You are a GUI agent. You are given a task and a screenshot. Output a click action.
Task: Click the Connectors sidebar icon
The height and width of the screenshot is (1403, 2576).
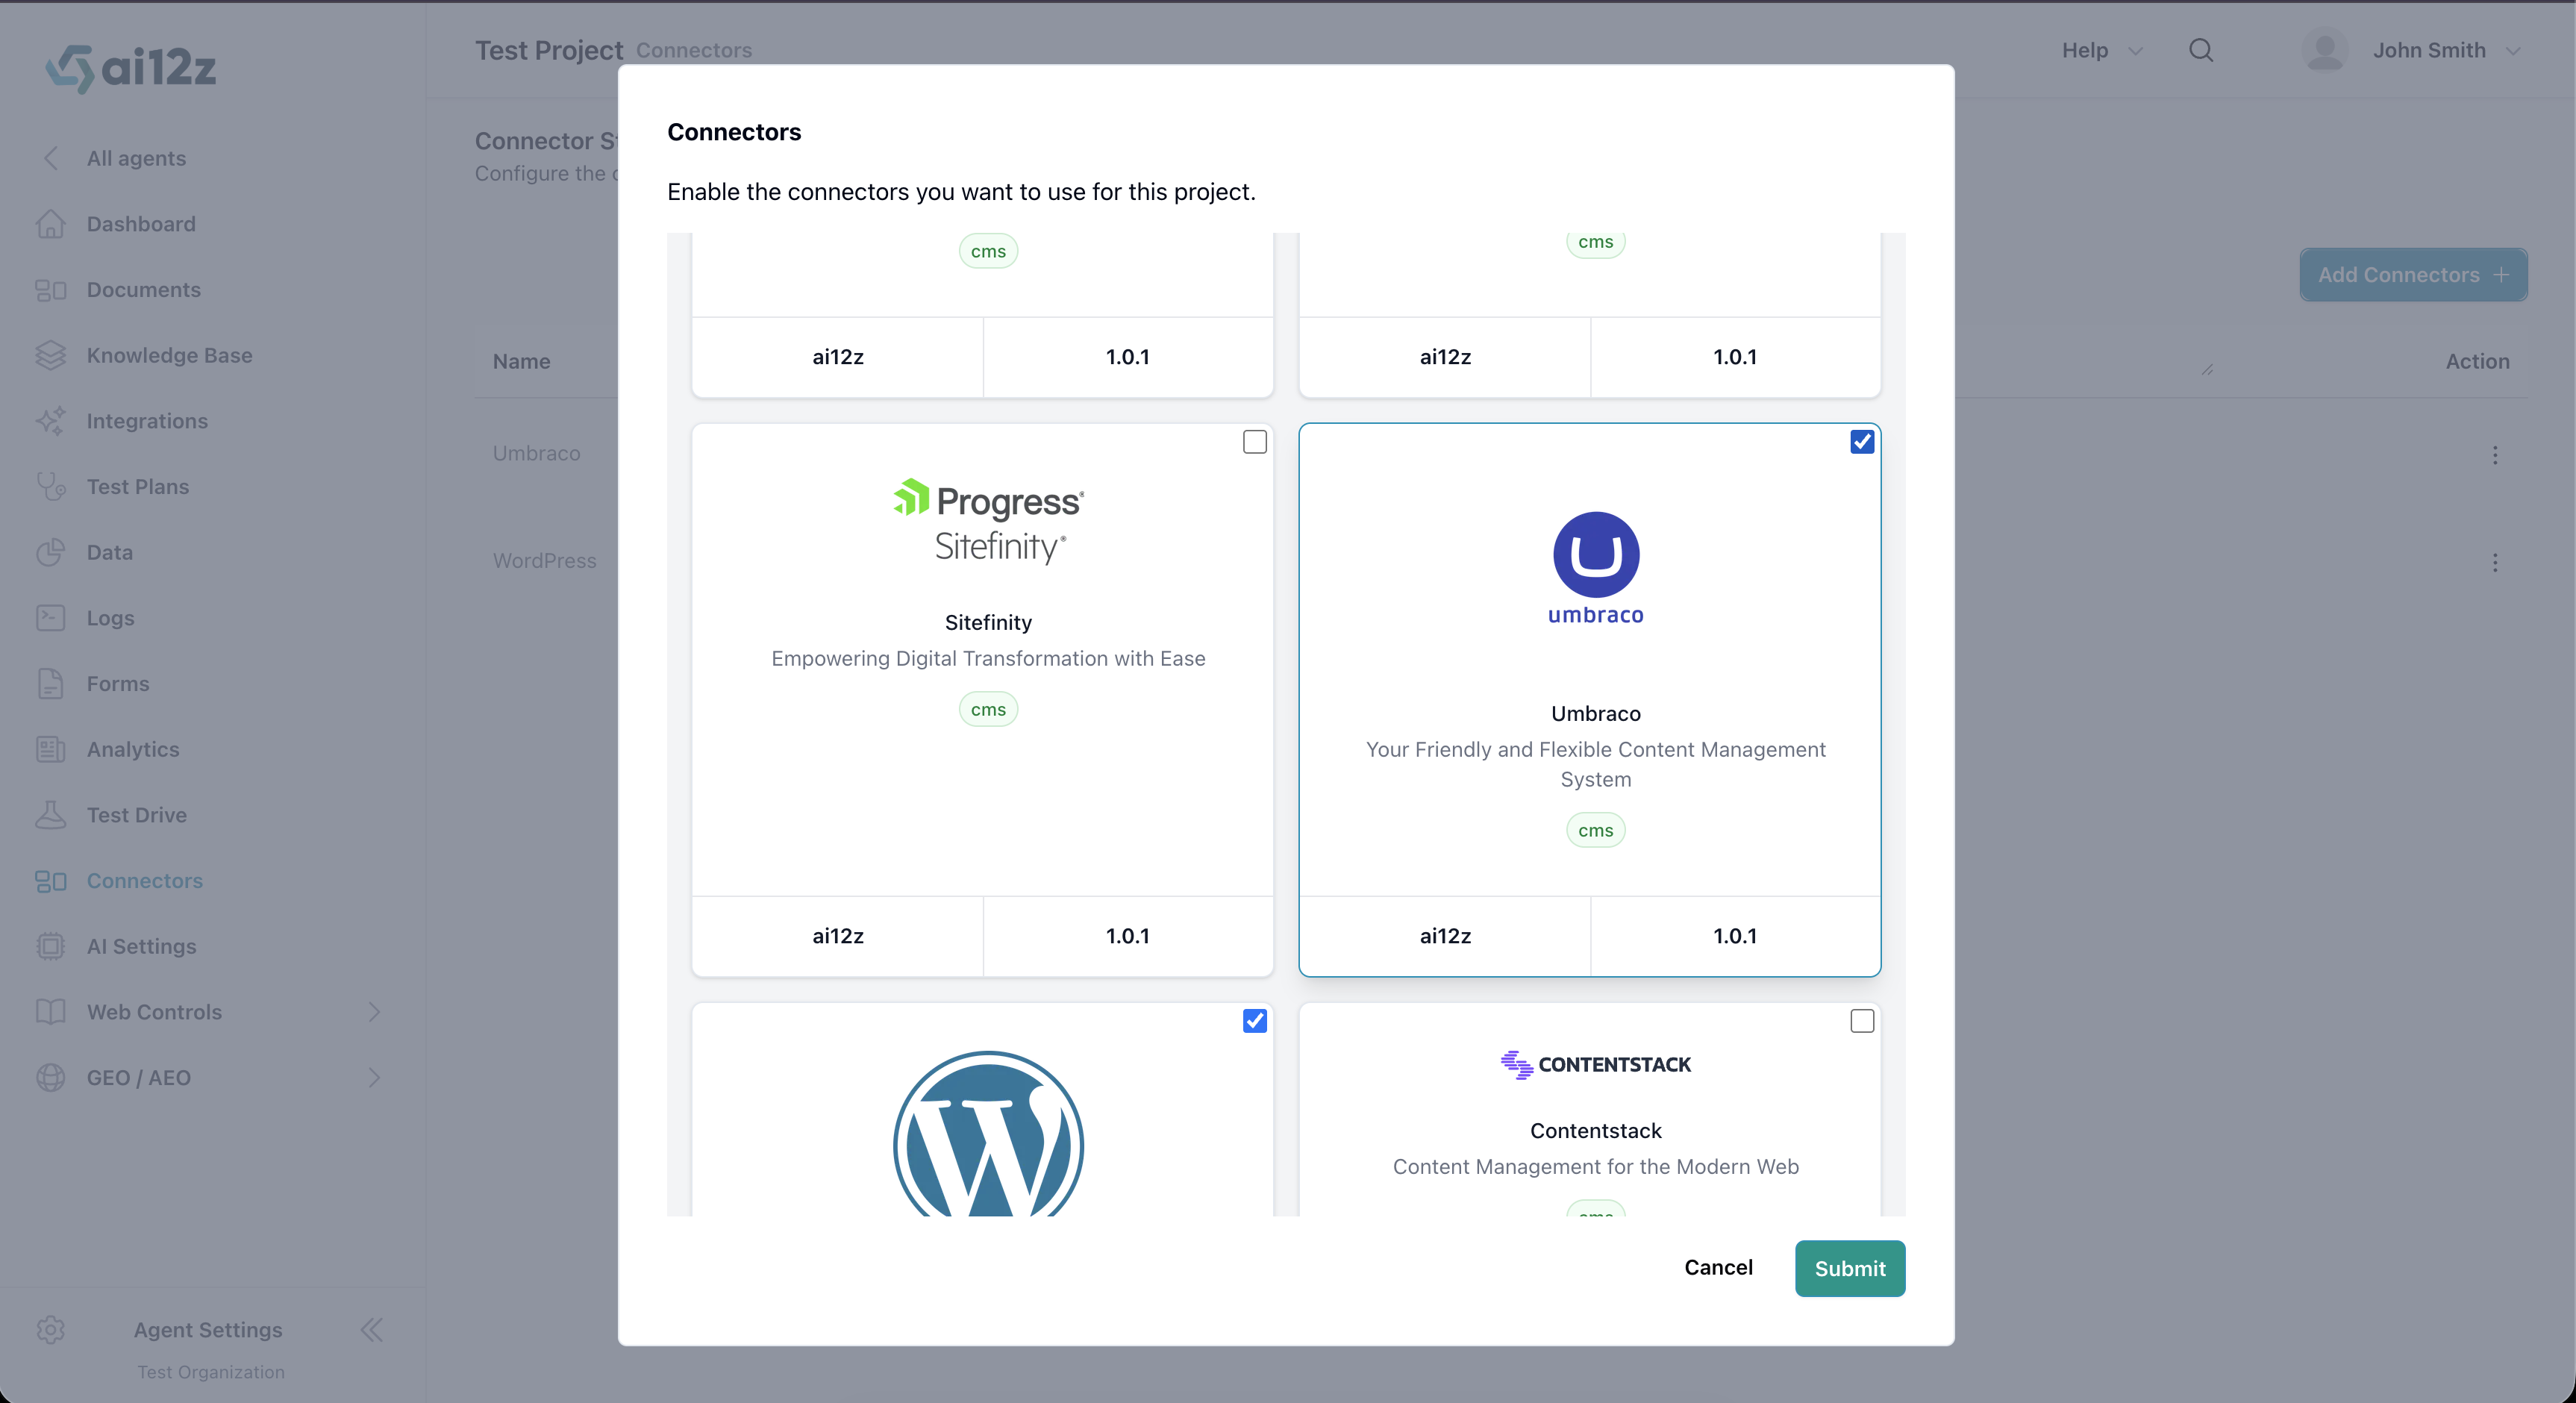(51, 881)
